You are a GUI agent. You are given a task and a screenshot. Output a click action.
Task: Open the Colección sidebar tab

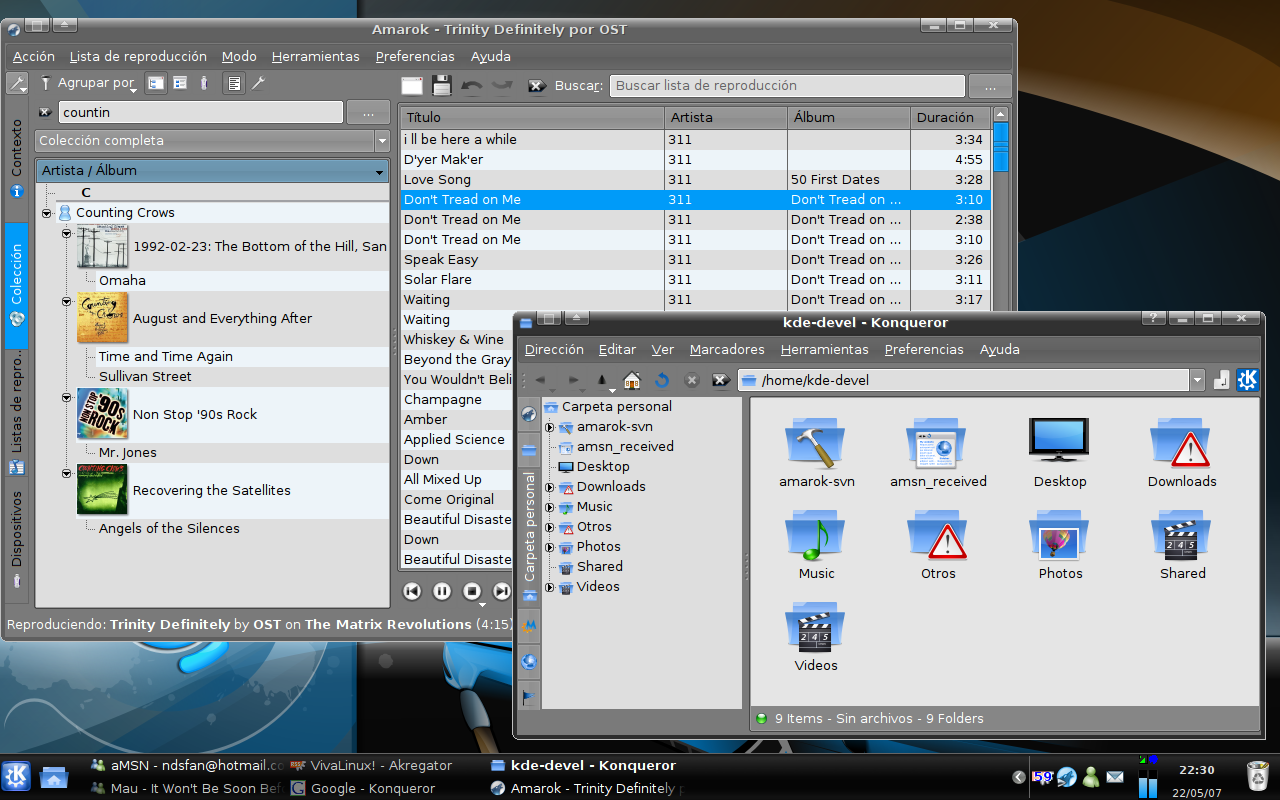[x=17, y=285]
